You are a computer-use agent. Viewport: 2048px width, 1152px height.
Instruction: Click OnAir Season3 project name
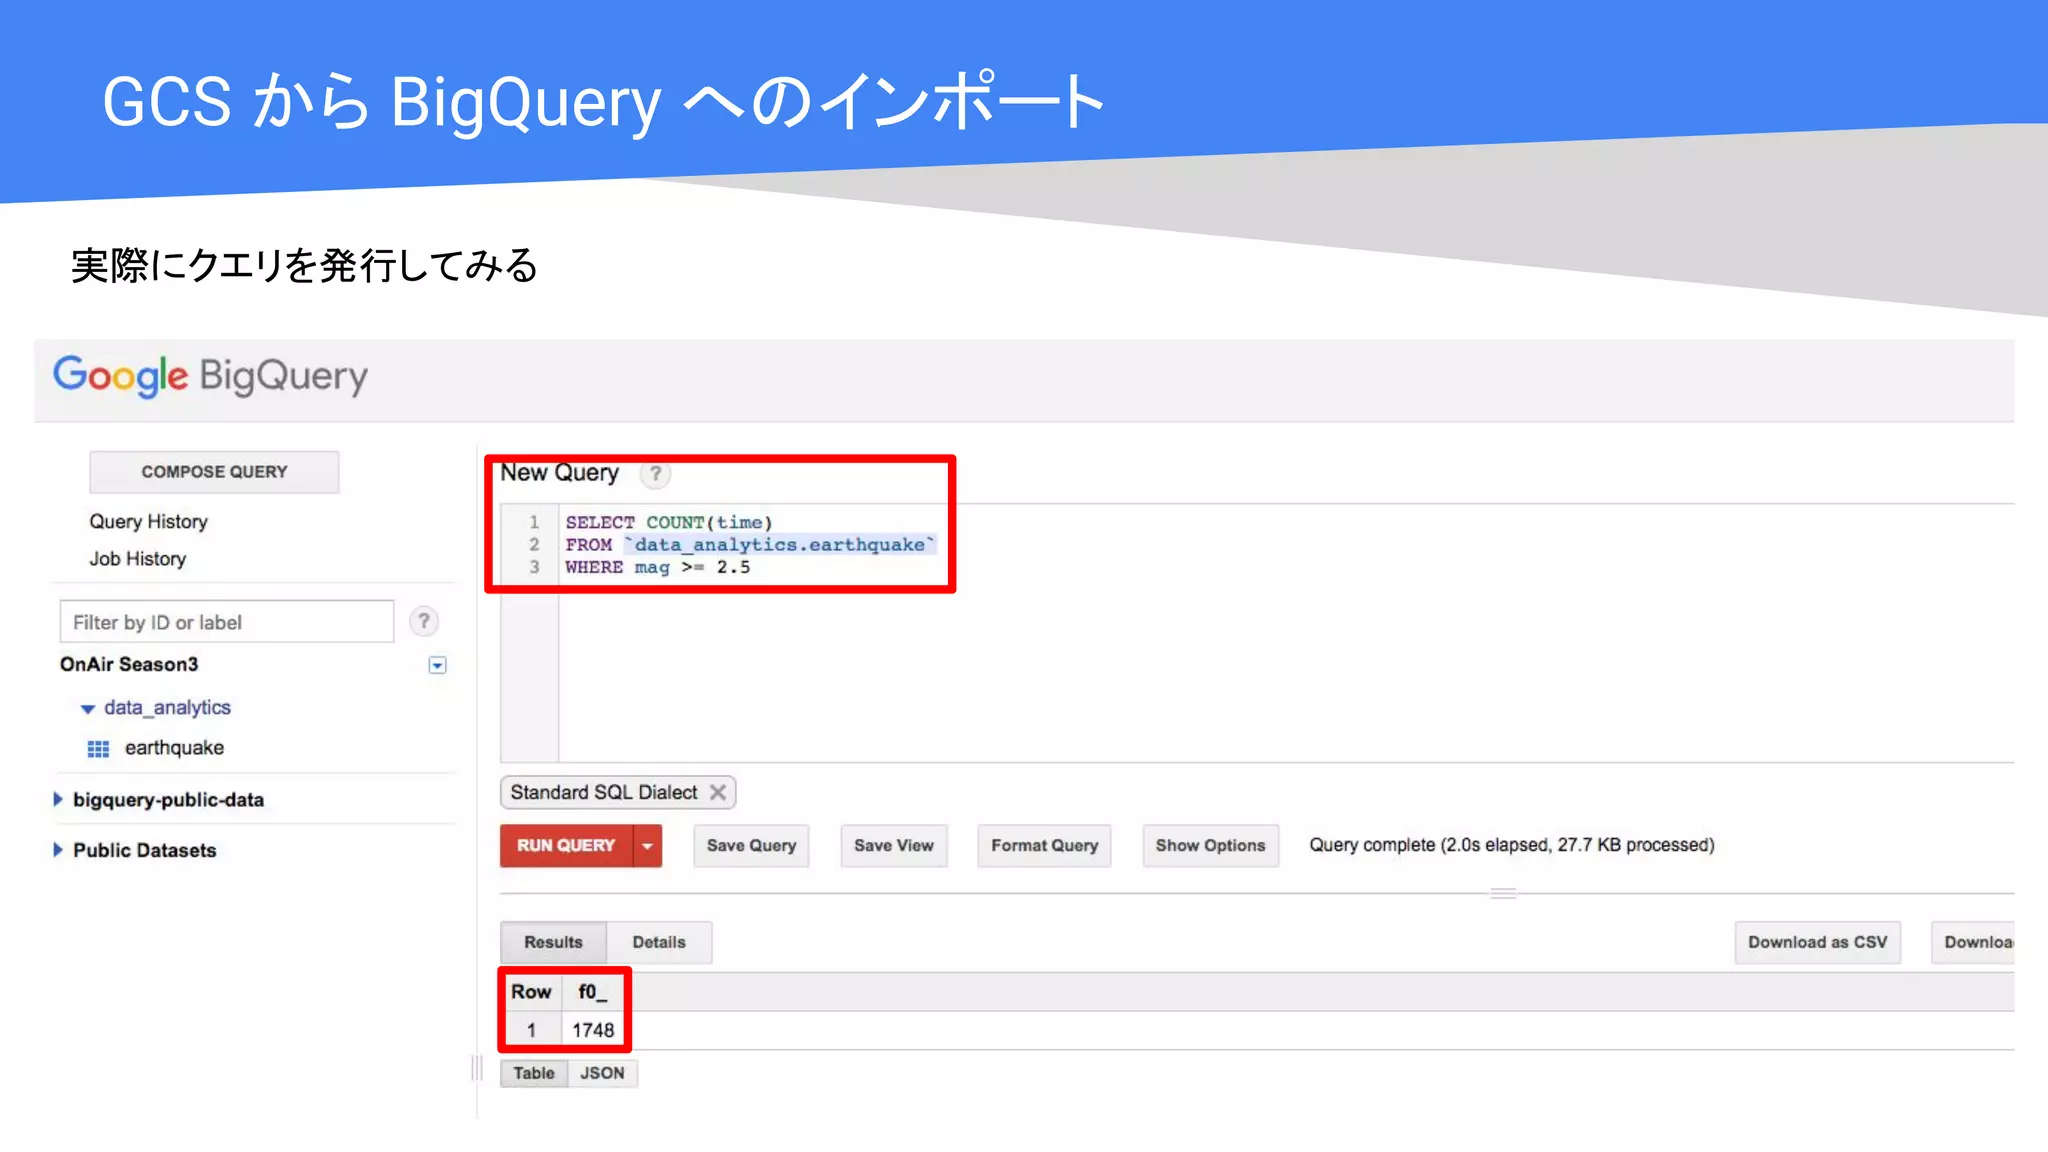[129, 665]
